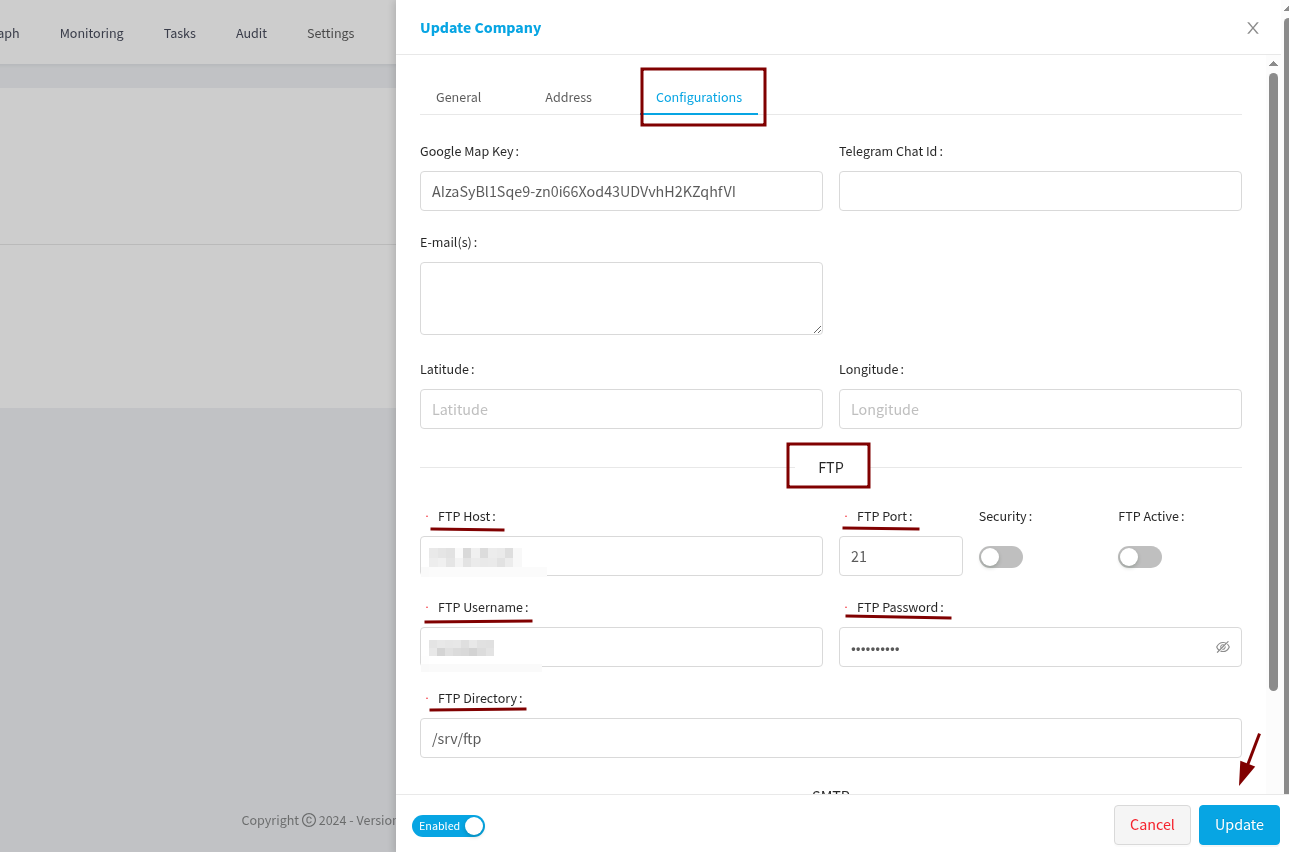The height and width of the screenshot is (852, 1289).
Task: Click the FTP Port field
Action: coord(900,556)
